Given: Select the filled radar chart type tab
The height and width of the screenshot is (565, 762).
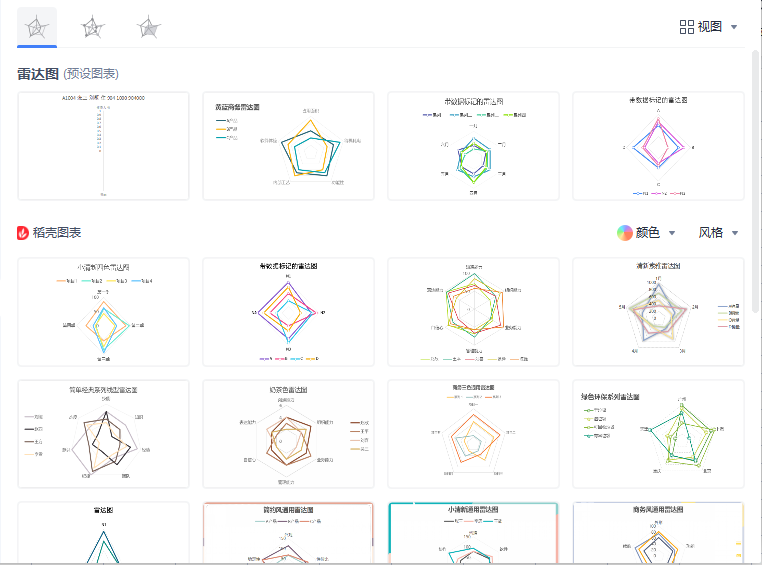Looking at the screenshot, I should coord(149,27).
